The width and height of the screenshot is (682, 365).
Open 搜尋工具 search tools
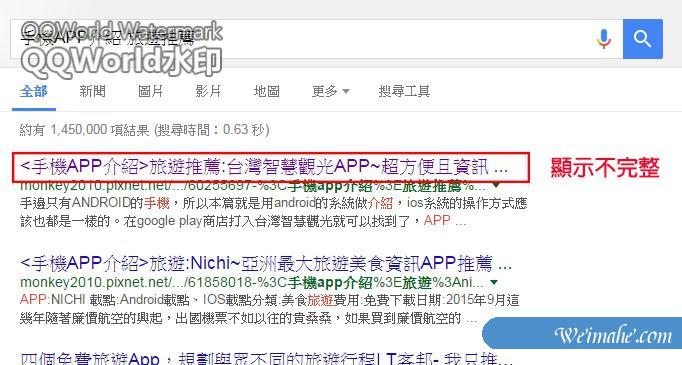coord(404,91)
